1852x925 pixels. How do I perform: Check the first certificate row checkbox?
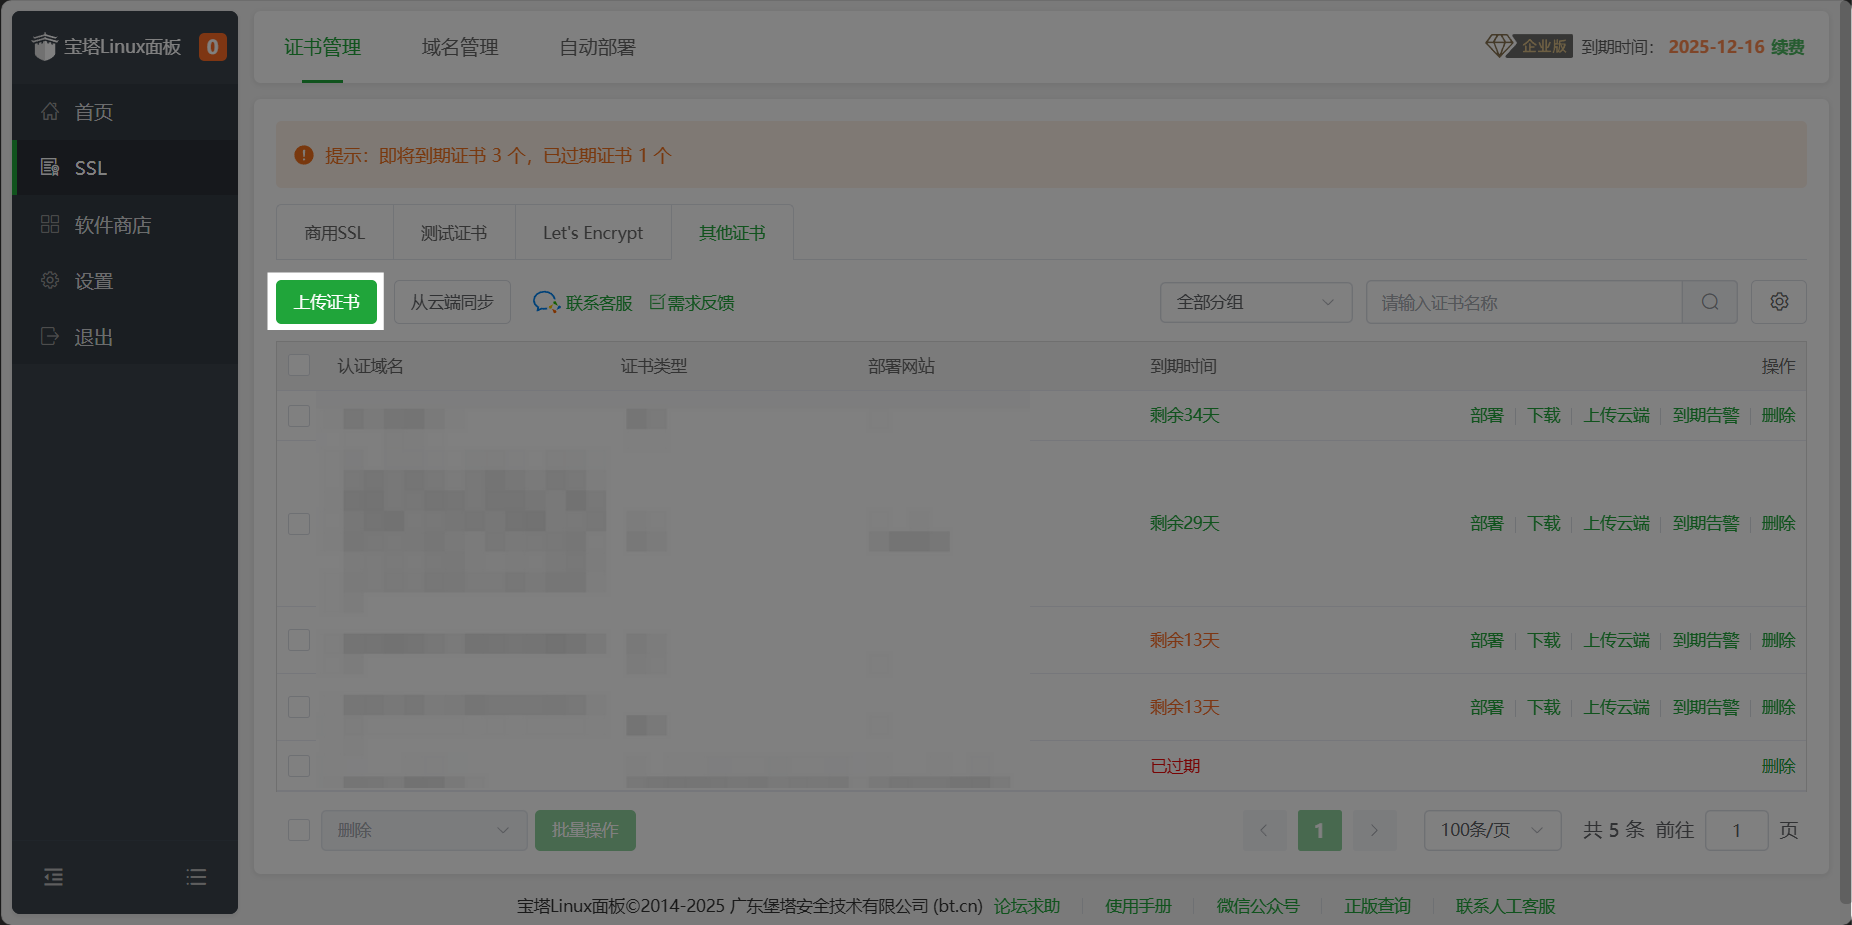298,416
